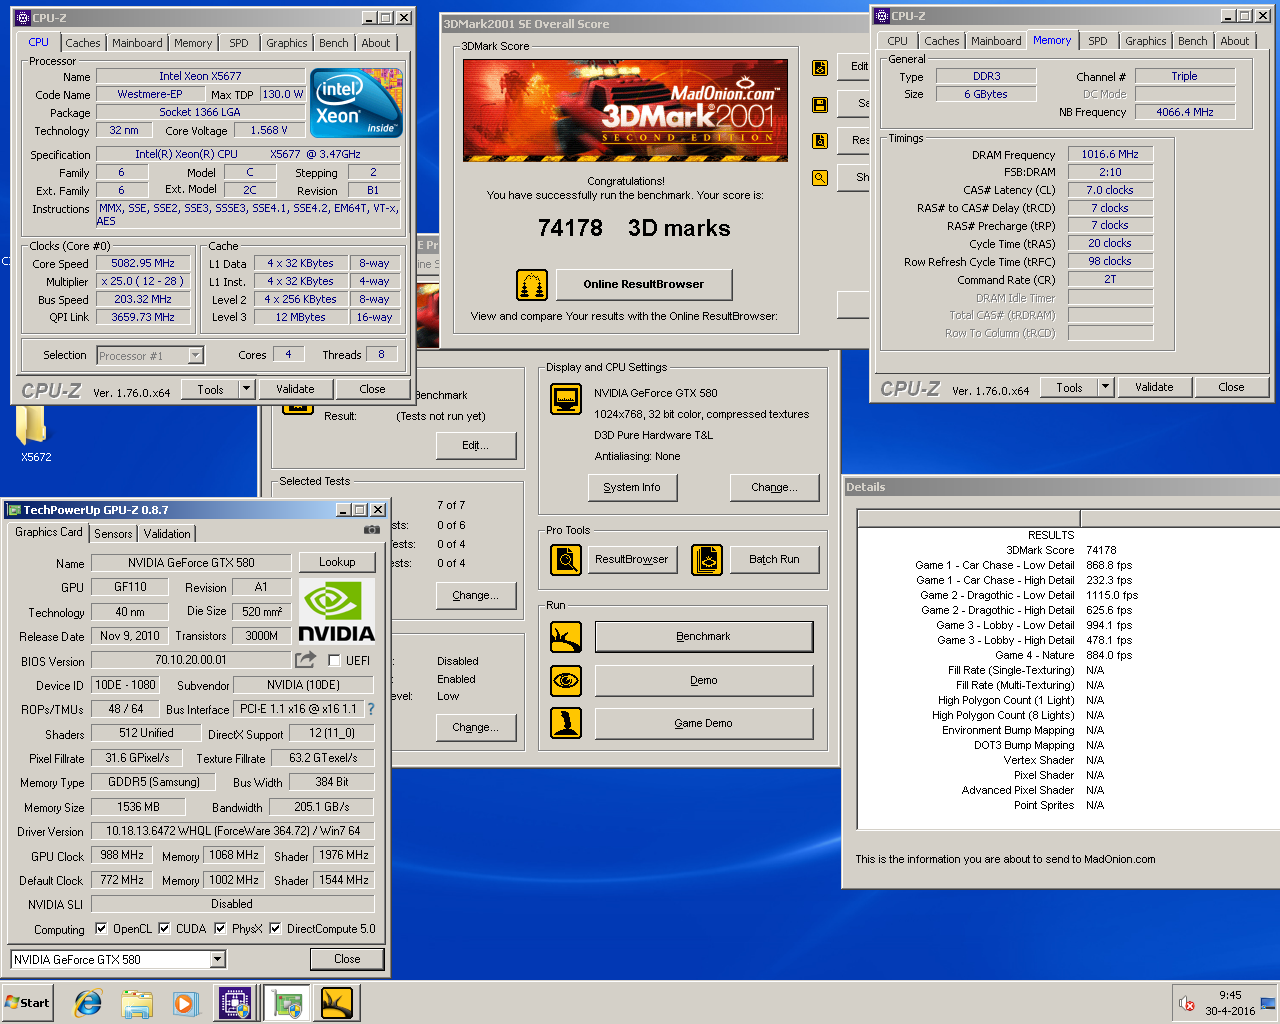Toggle the OpenCL checkbox in GPU-Z
The image size is (1280, 1024).
(101, 928)
